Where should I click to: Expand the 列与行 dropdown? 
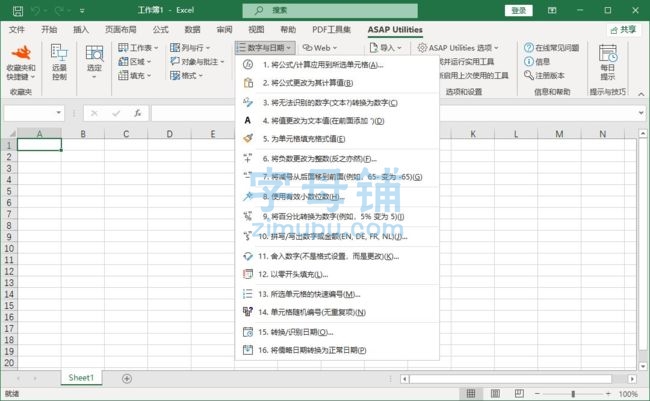(x=190, y=48)
